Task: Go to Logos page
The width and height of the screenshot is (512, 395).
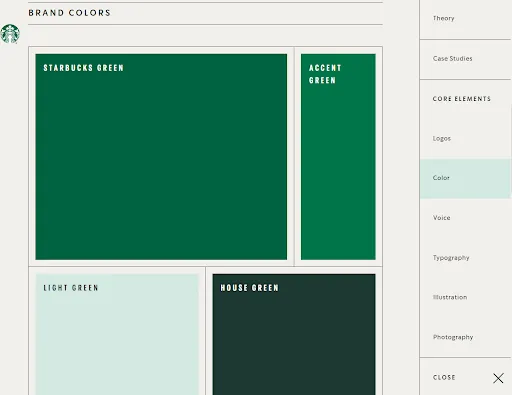Action: point(442,138)
